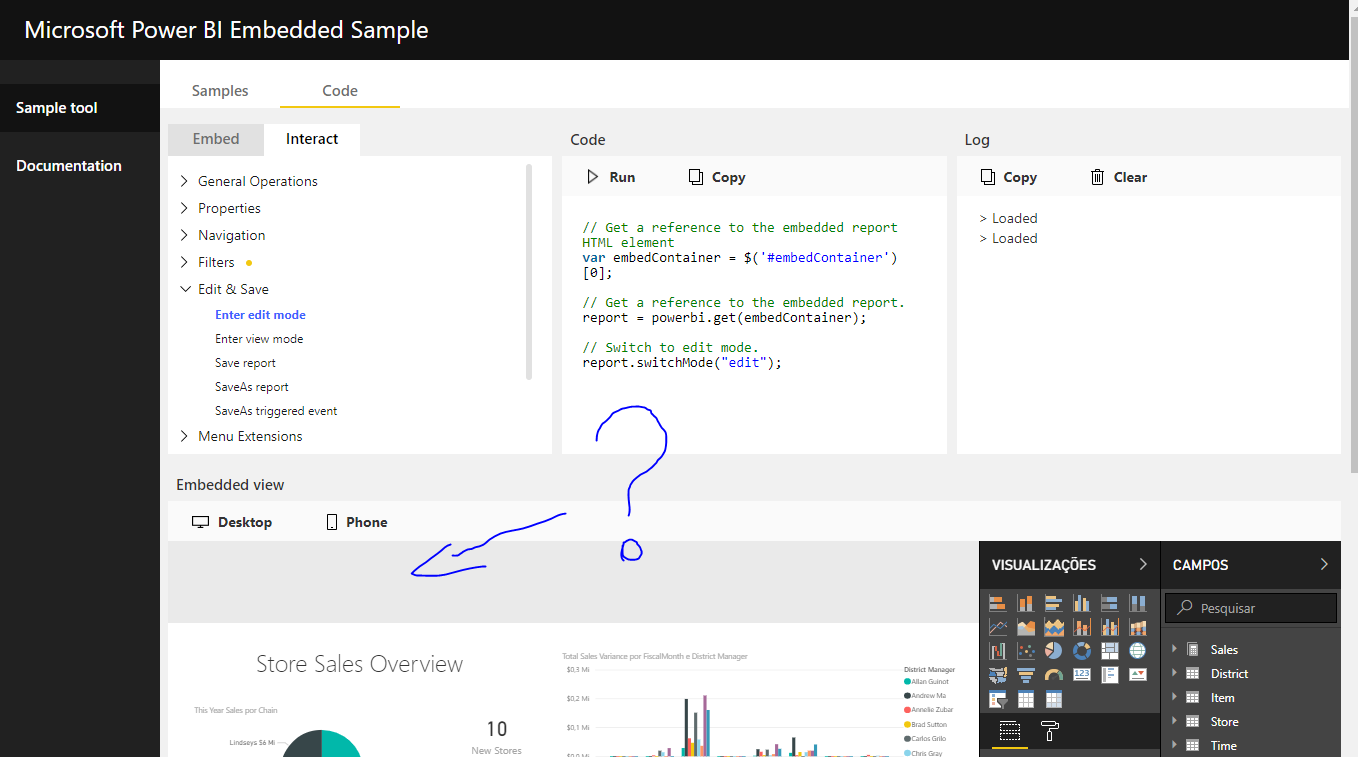Screen dimensions: 1358x757
Task: Select the card (123) visualization
Action: pos(1082,675)
